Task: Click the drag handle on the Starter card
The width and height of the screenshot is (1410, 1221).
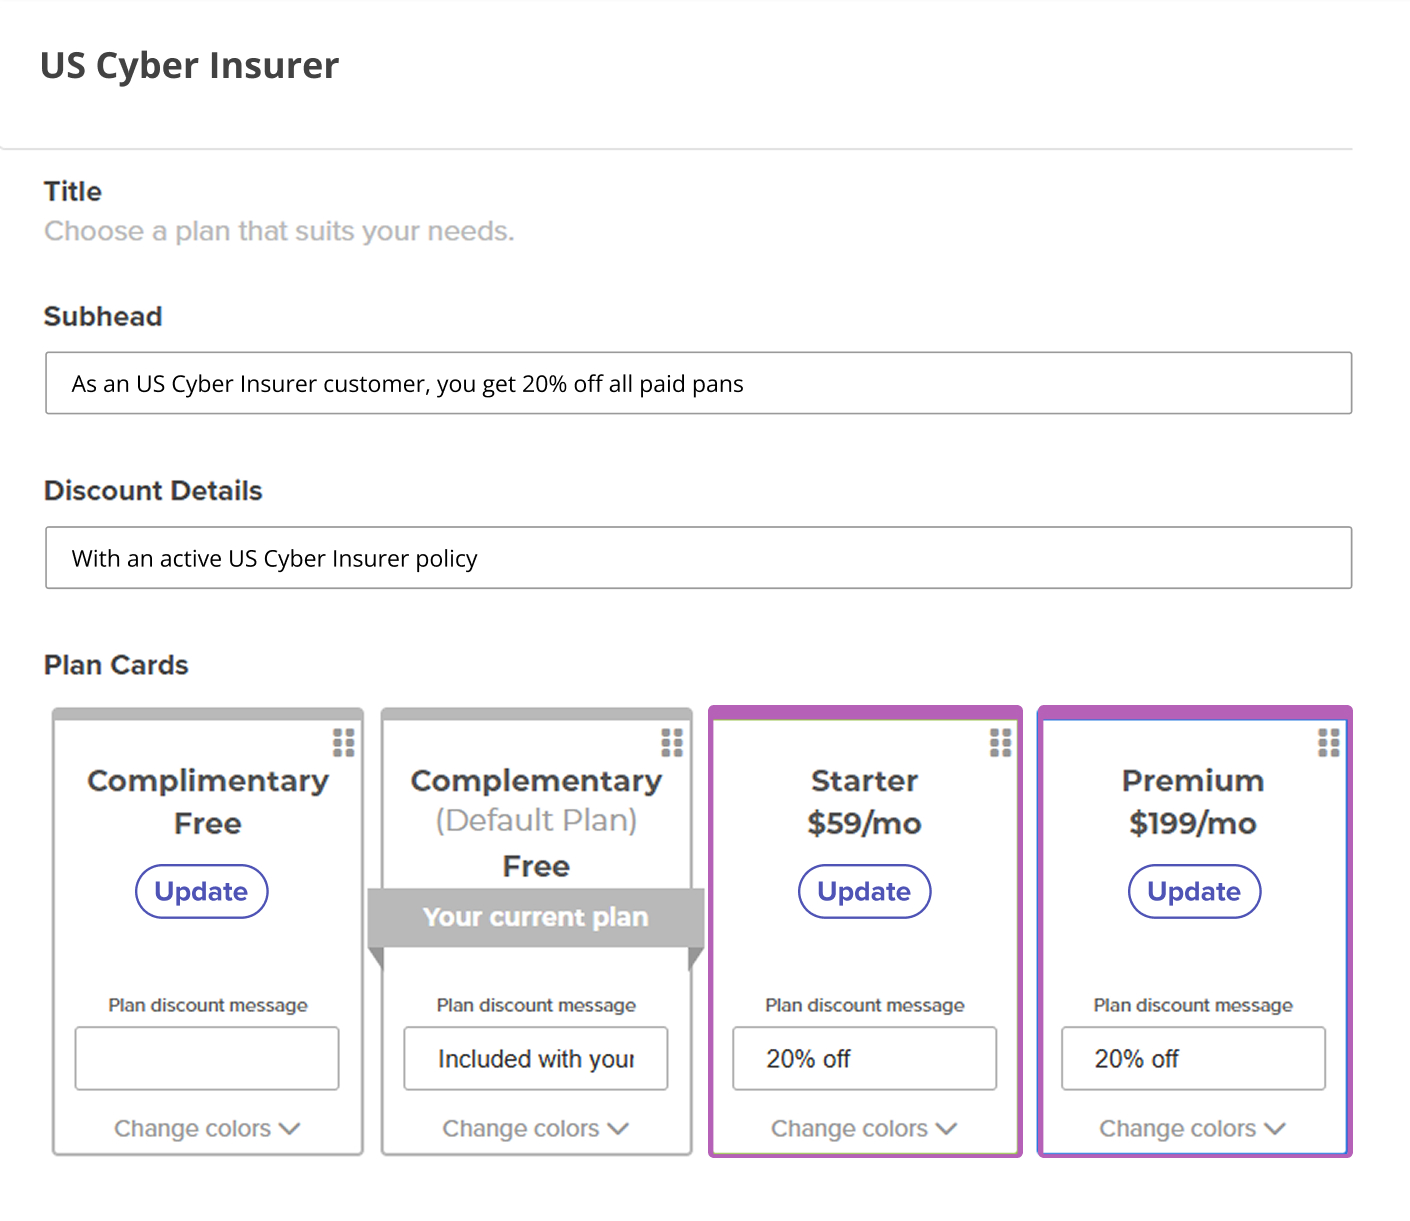Action: tap(1000, 742)
